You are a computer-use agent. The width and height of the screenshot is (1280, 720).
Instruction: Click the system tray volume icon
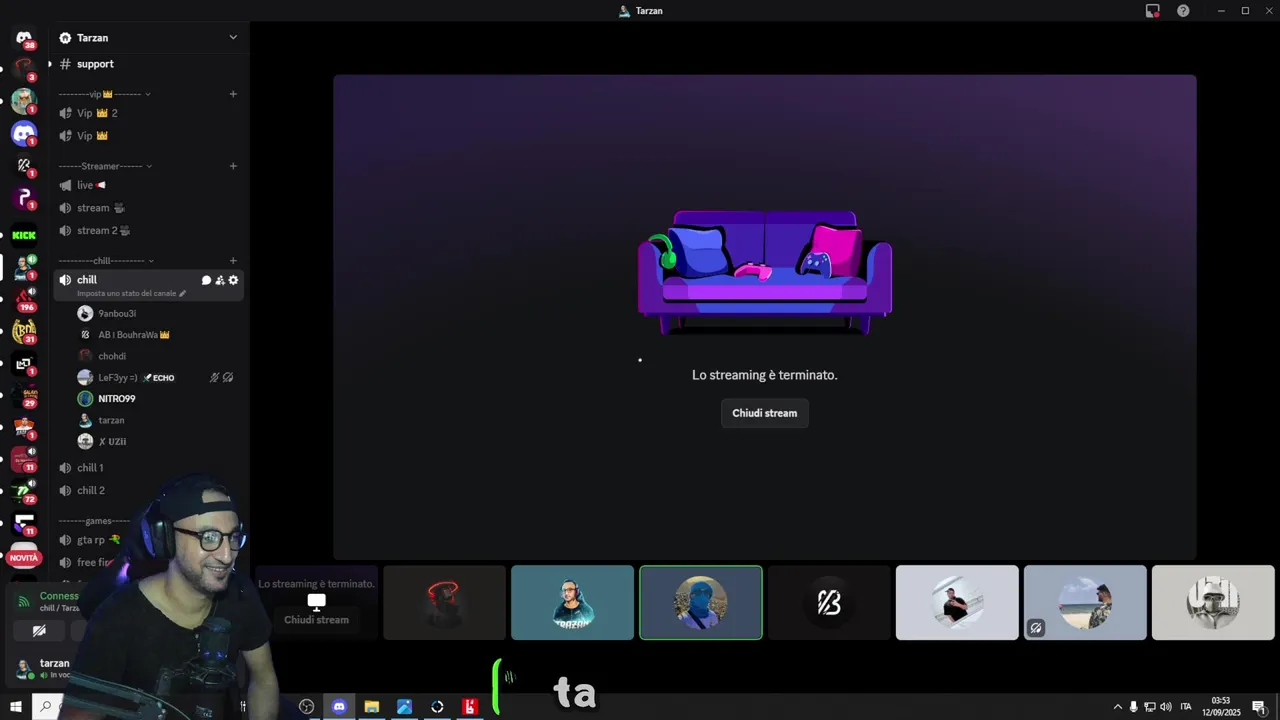pos(1165,707)
